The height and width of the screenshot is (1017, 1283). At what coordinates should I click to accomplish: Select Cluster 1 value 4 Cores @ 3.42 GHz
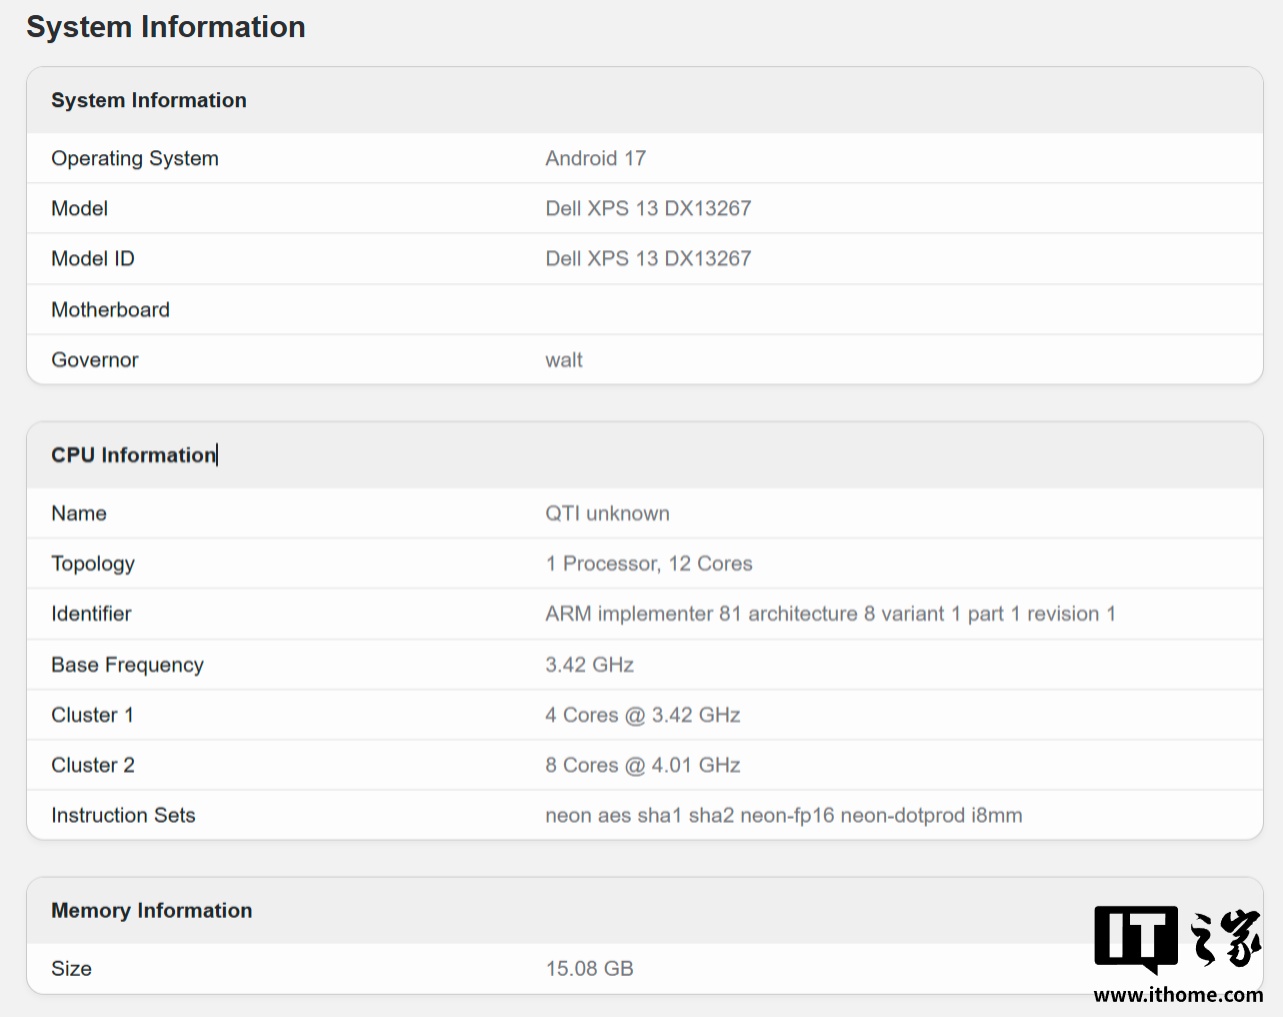(643, 715)
